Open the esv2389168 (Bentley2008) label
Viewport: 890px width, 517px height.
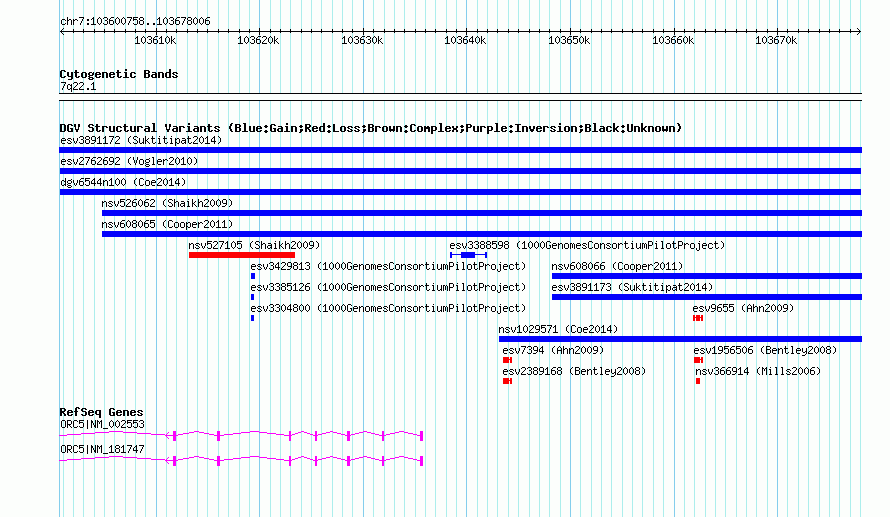click(x=574, y=371)
